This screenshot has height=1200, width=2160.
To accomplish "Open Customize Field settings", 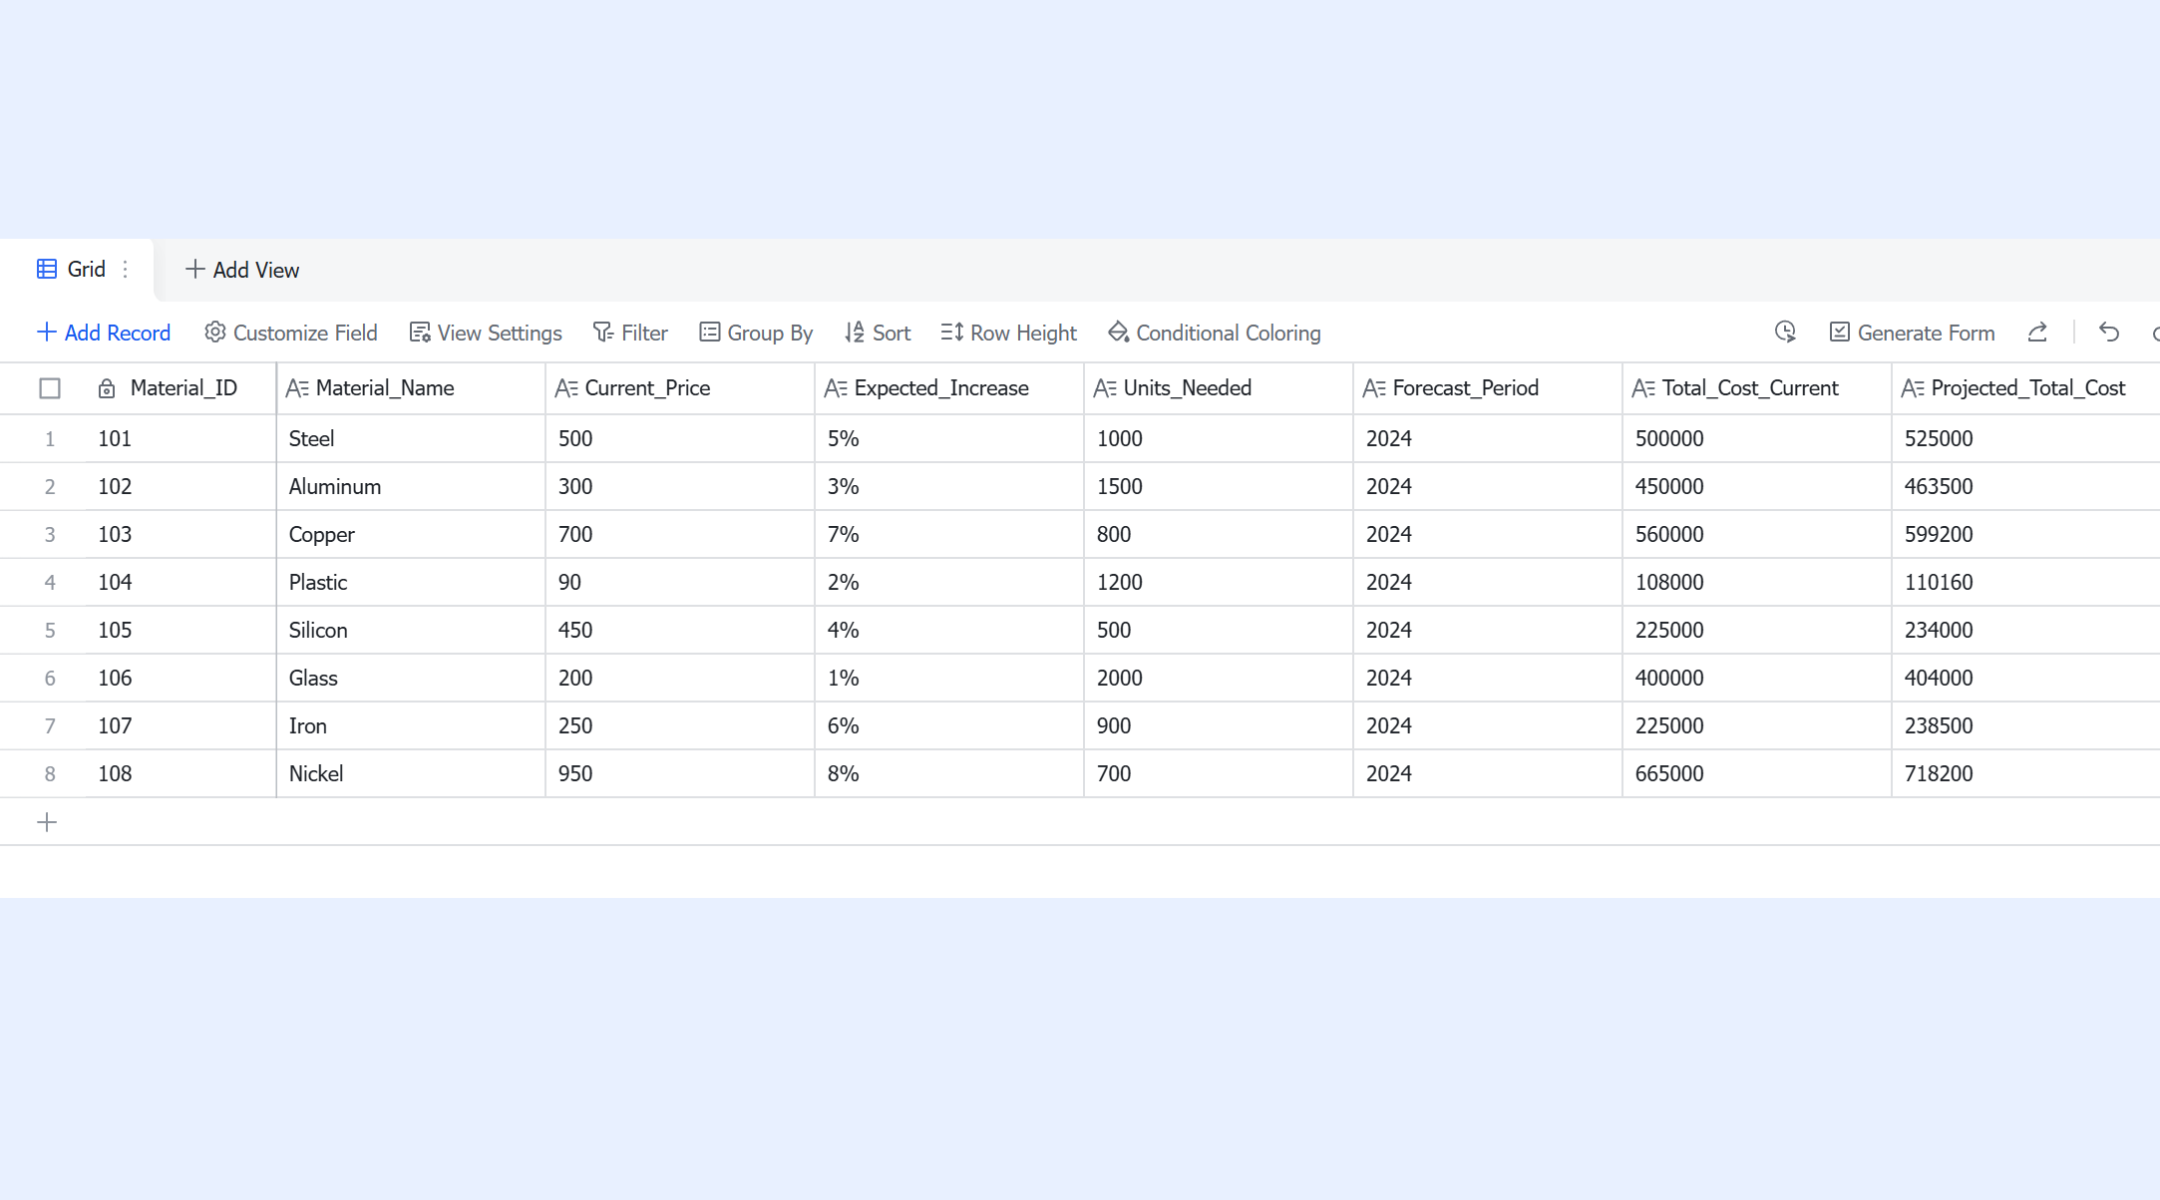I will point(291,332).
